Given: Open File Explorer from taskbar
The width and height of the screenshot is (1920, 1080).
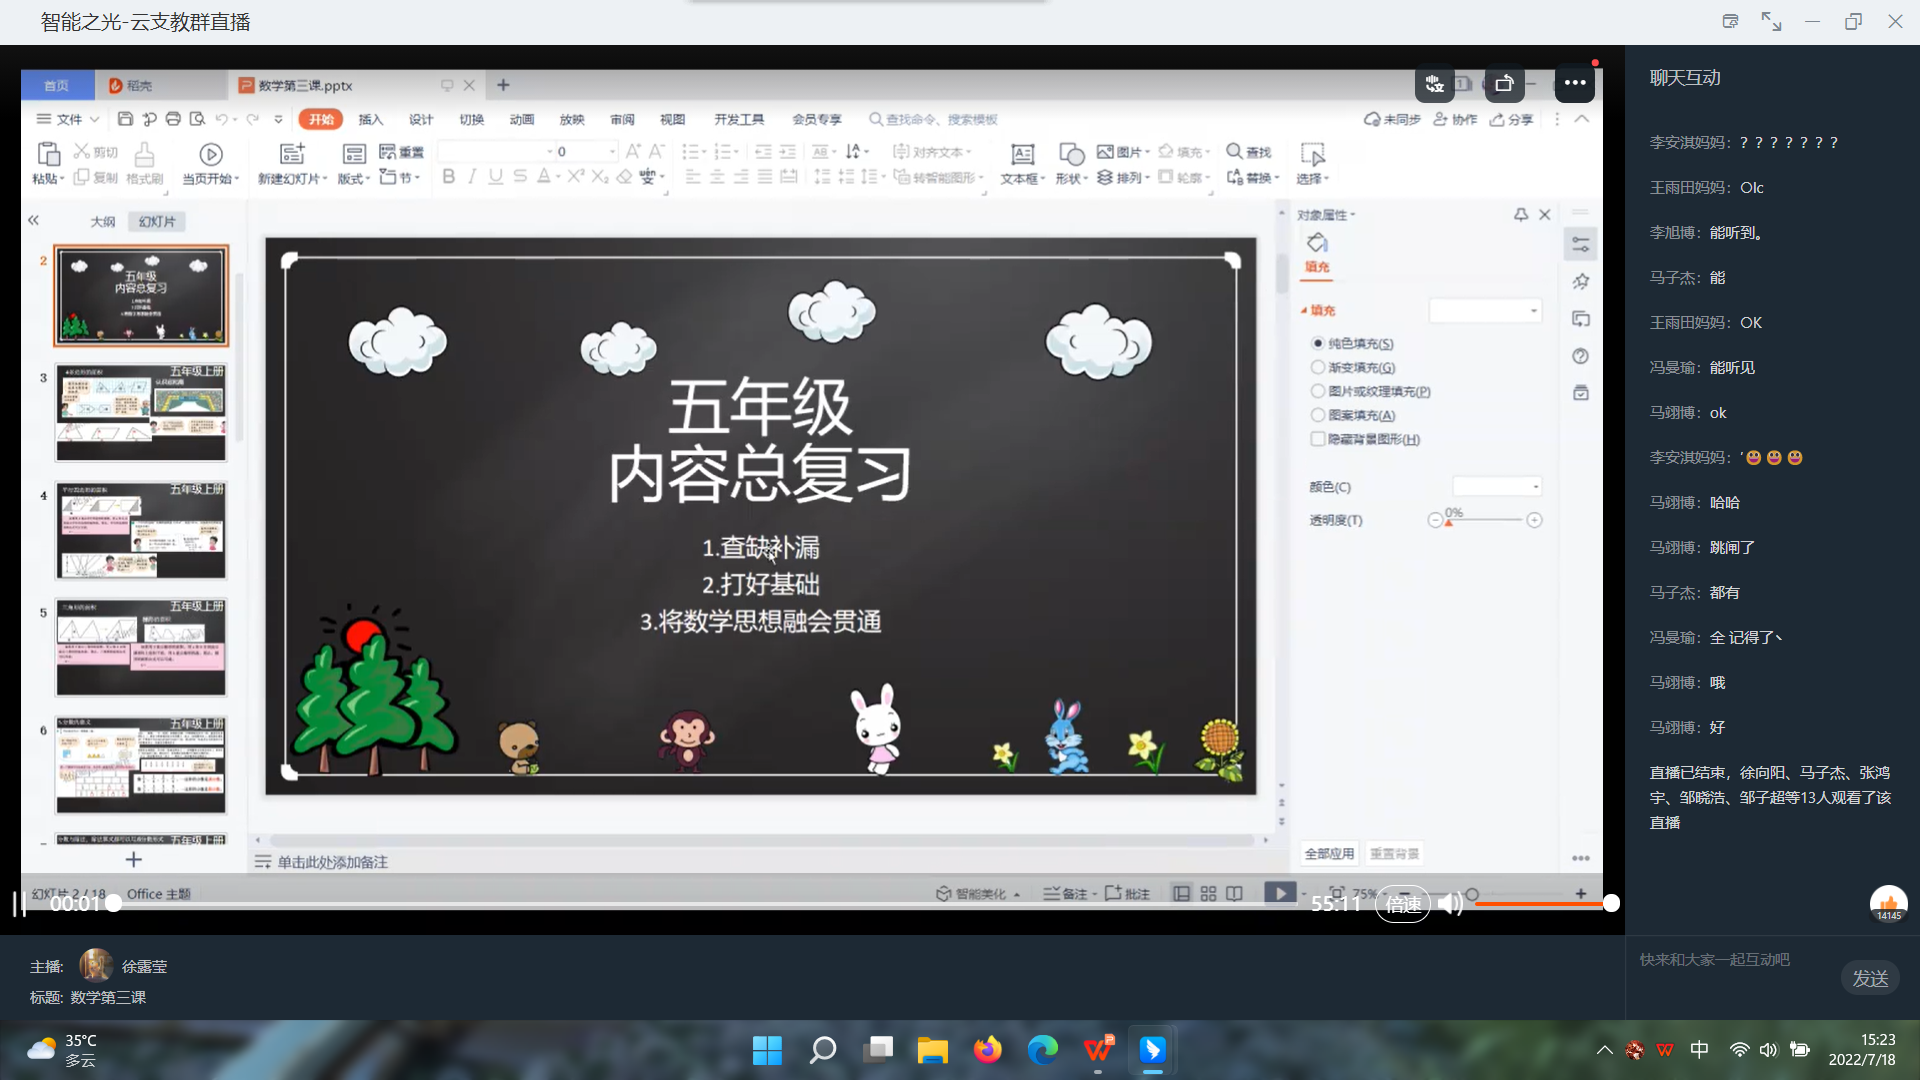Looking at the screenshot, I should [932, 1050].
